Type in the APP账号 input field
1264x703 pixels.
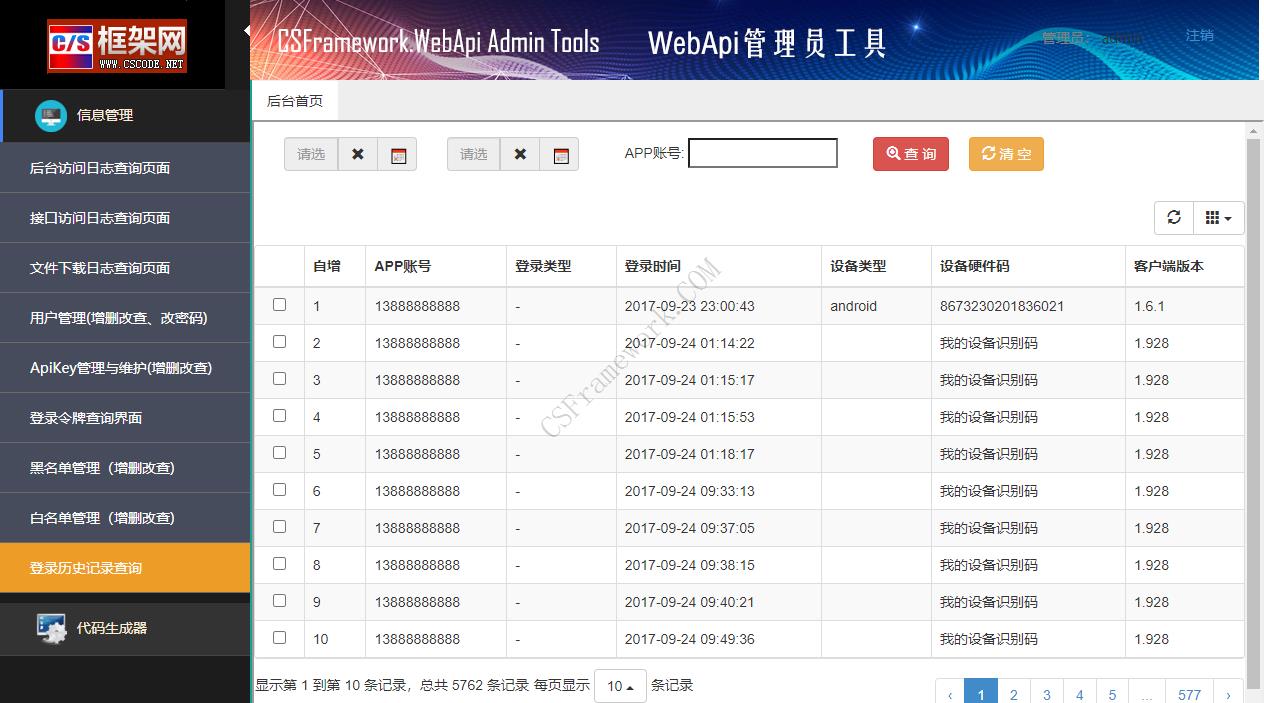[762, 153]
